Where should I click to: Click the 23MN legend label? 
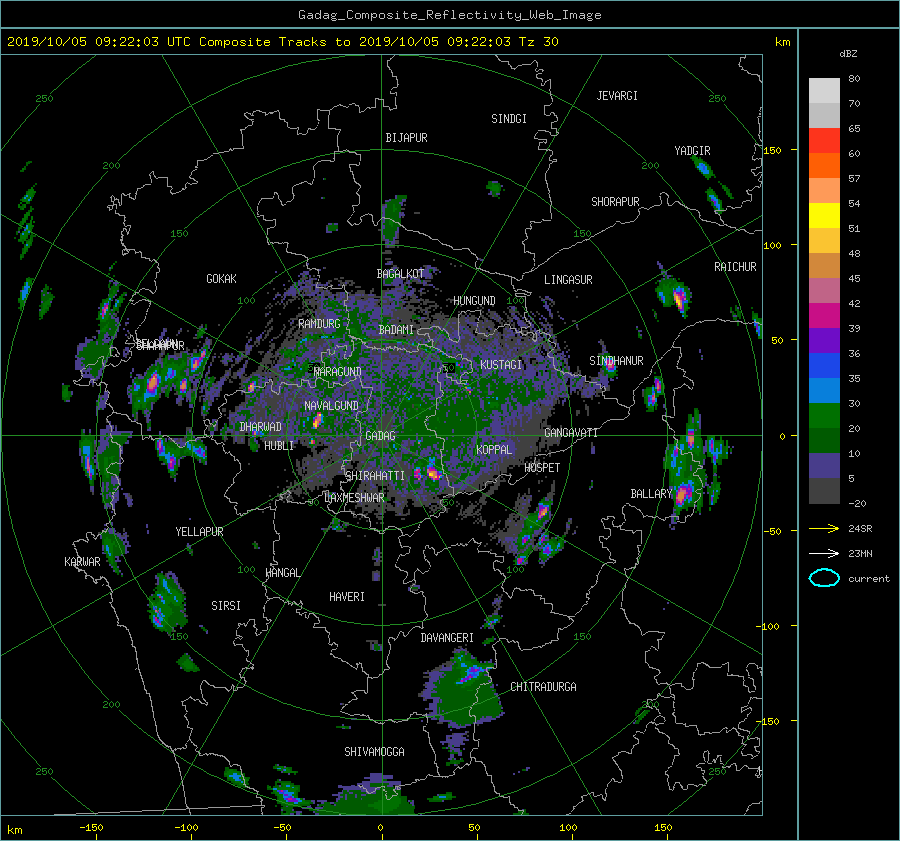[860, 553]
